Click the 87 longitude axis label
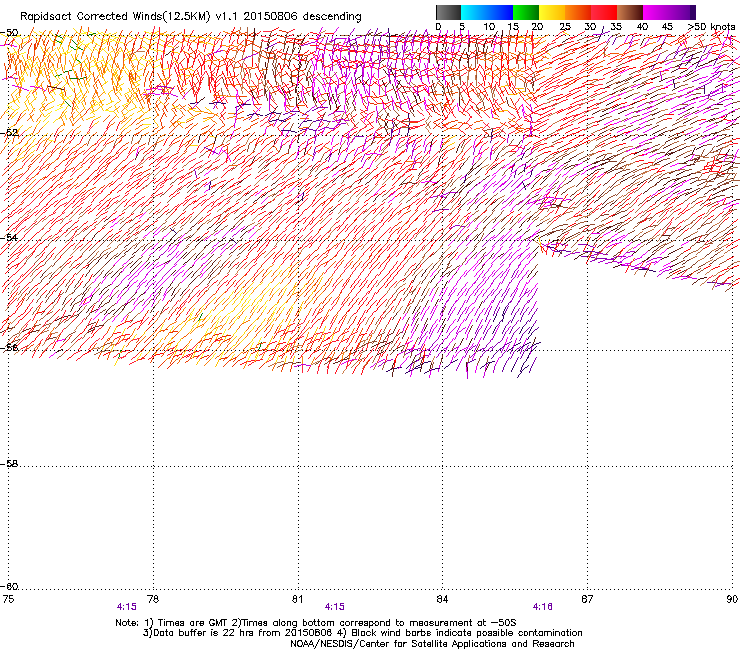 [x=587, y=599]
